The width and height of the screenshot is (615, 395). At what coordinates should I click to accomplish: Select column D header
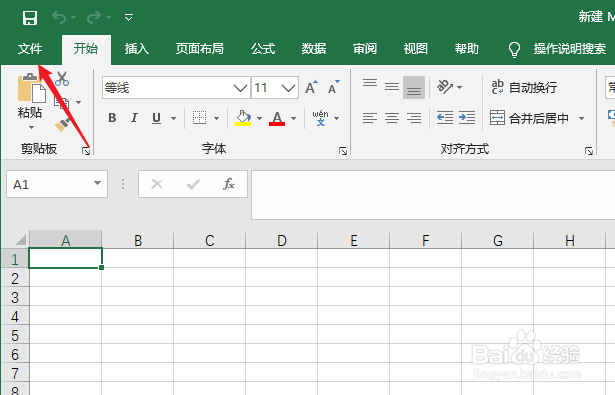tap(282, 240)
